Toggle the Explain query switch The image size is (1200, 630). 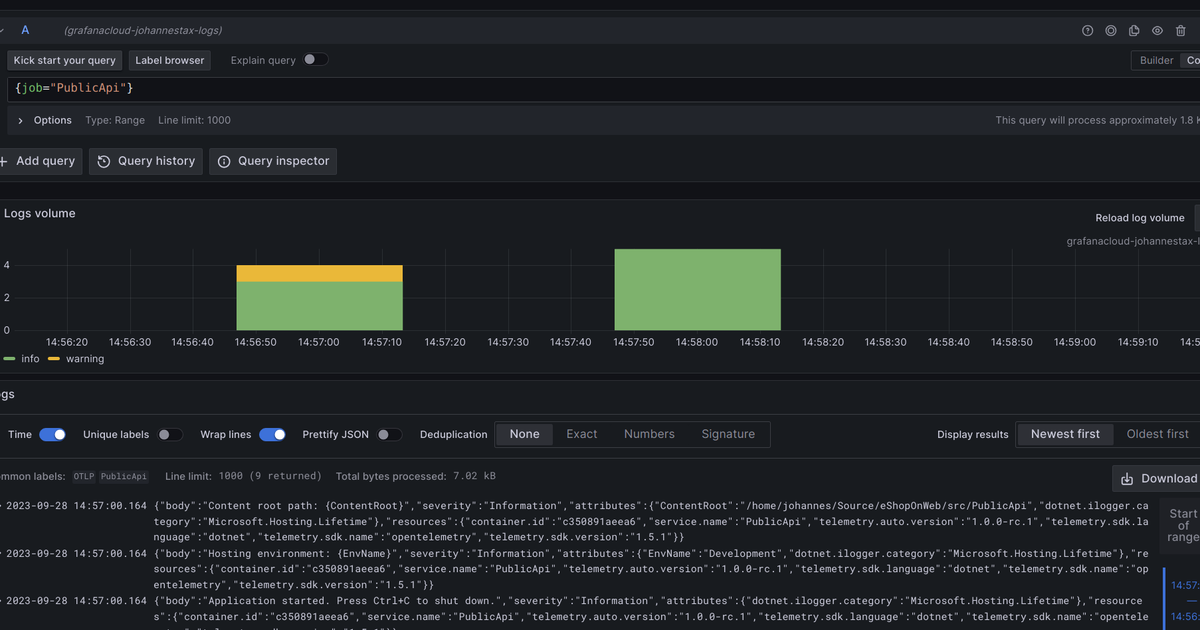pos(316,60)
